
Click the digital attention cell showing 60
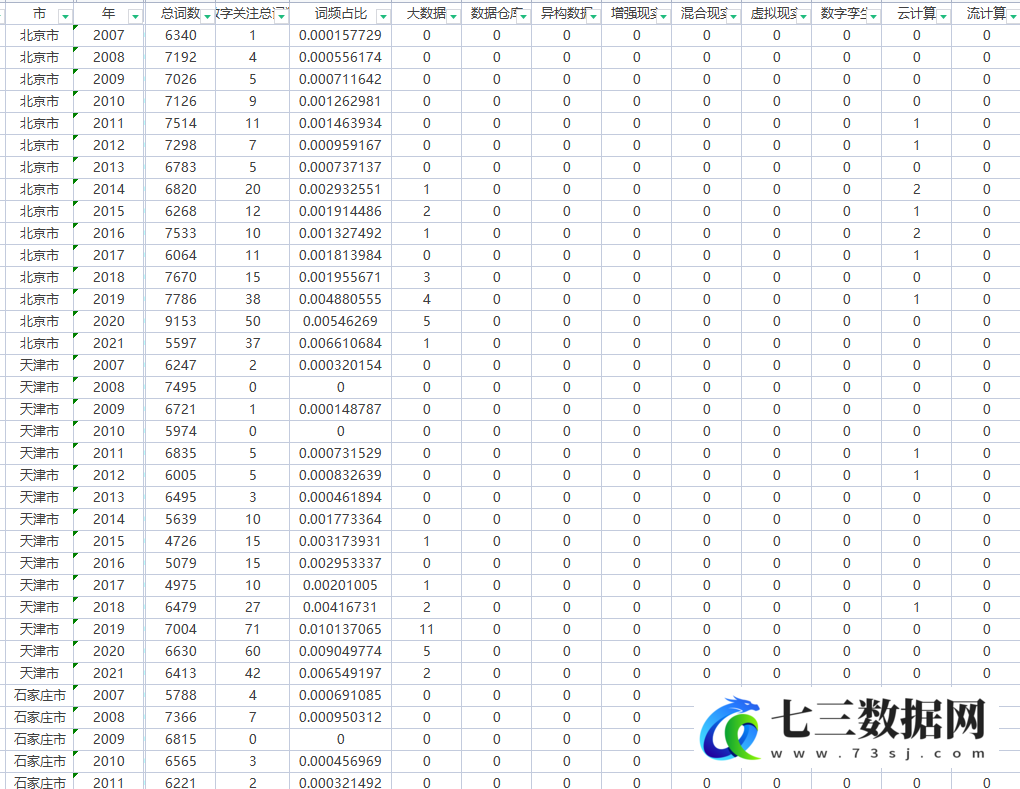[252, 651]
